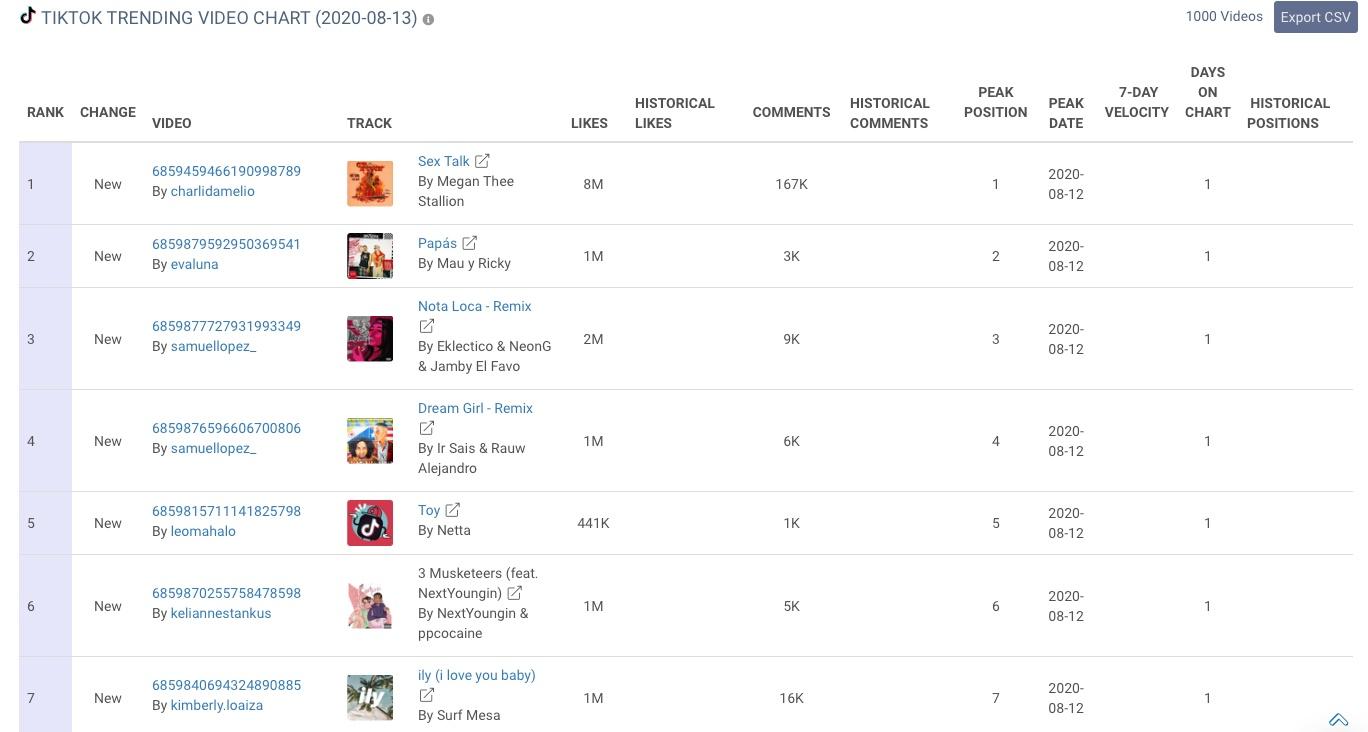Open the kimberly.loaiza creator link
The image size is (1368, 732).
coord(217,705)
